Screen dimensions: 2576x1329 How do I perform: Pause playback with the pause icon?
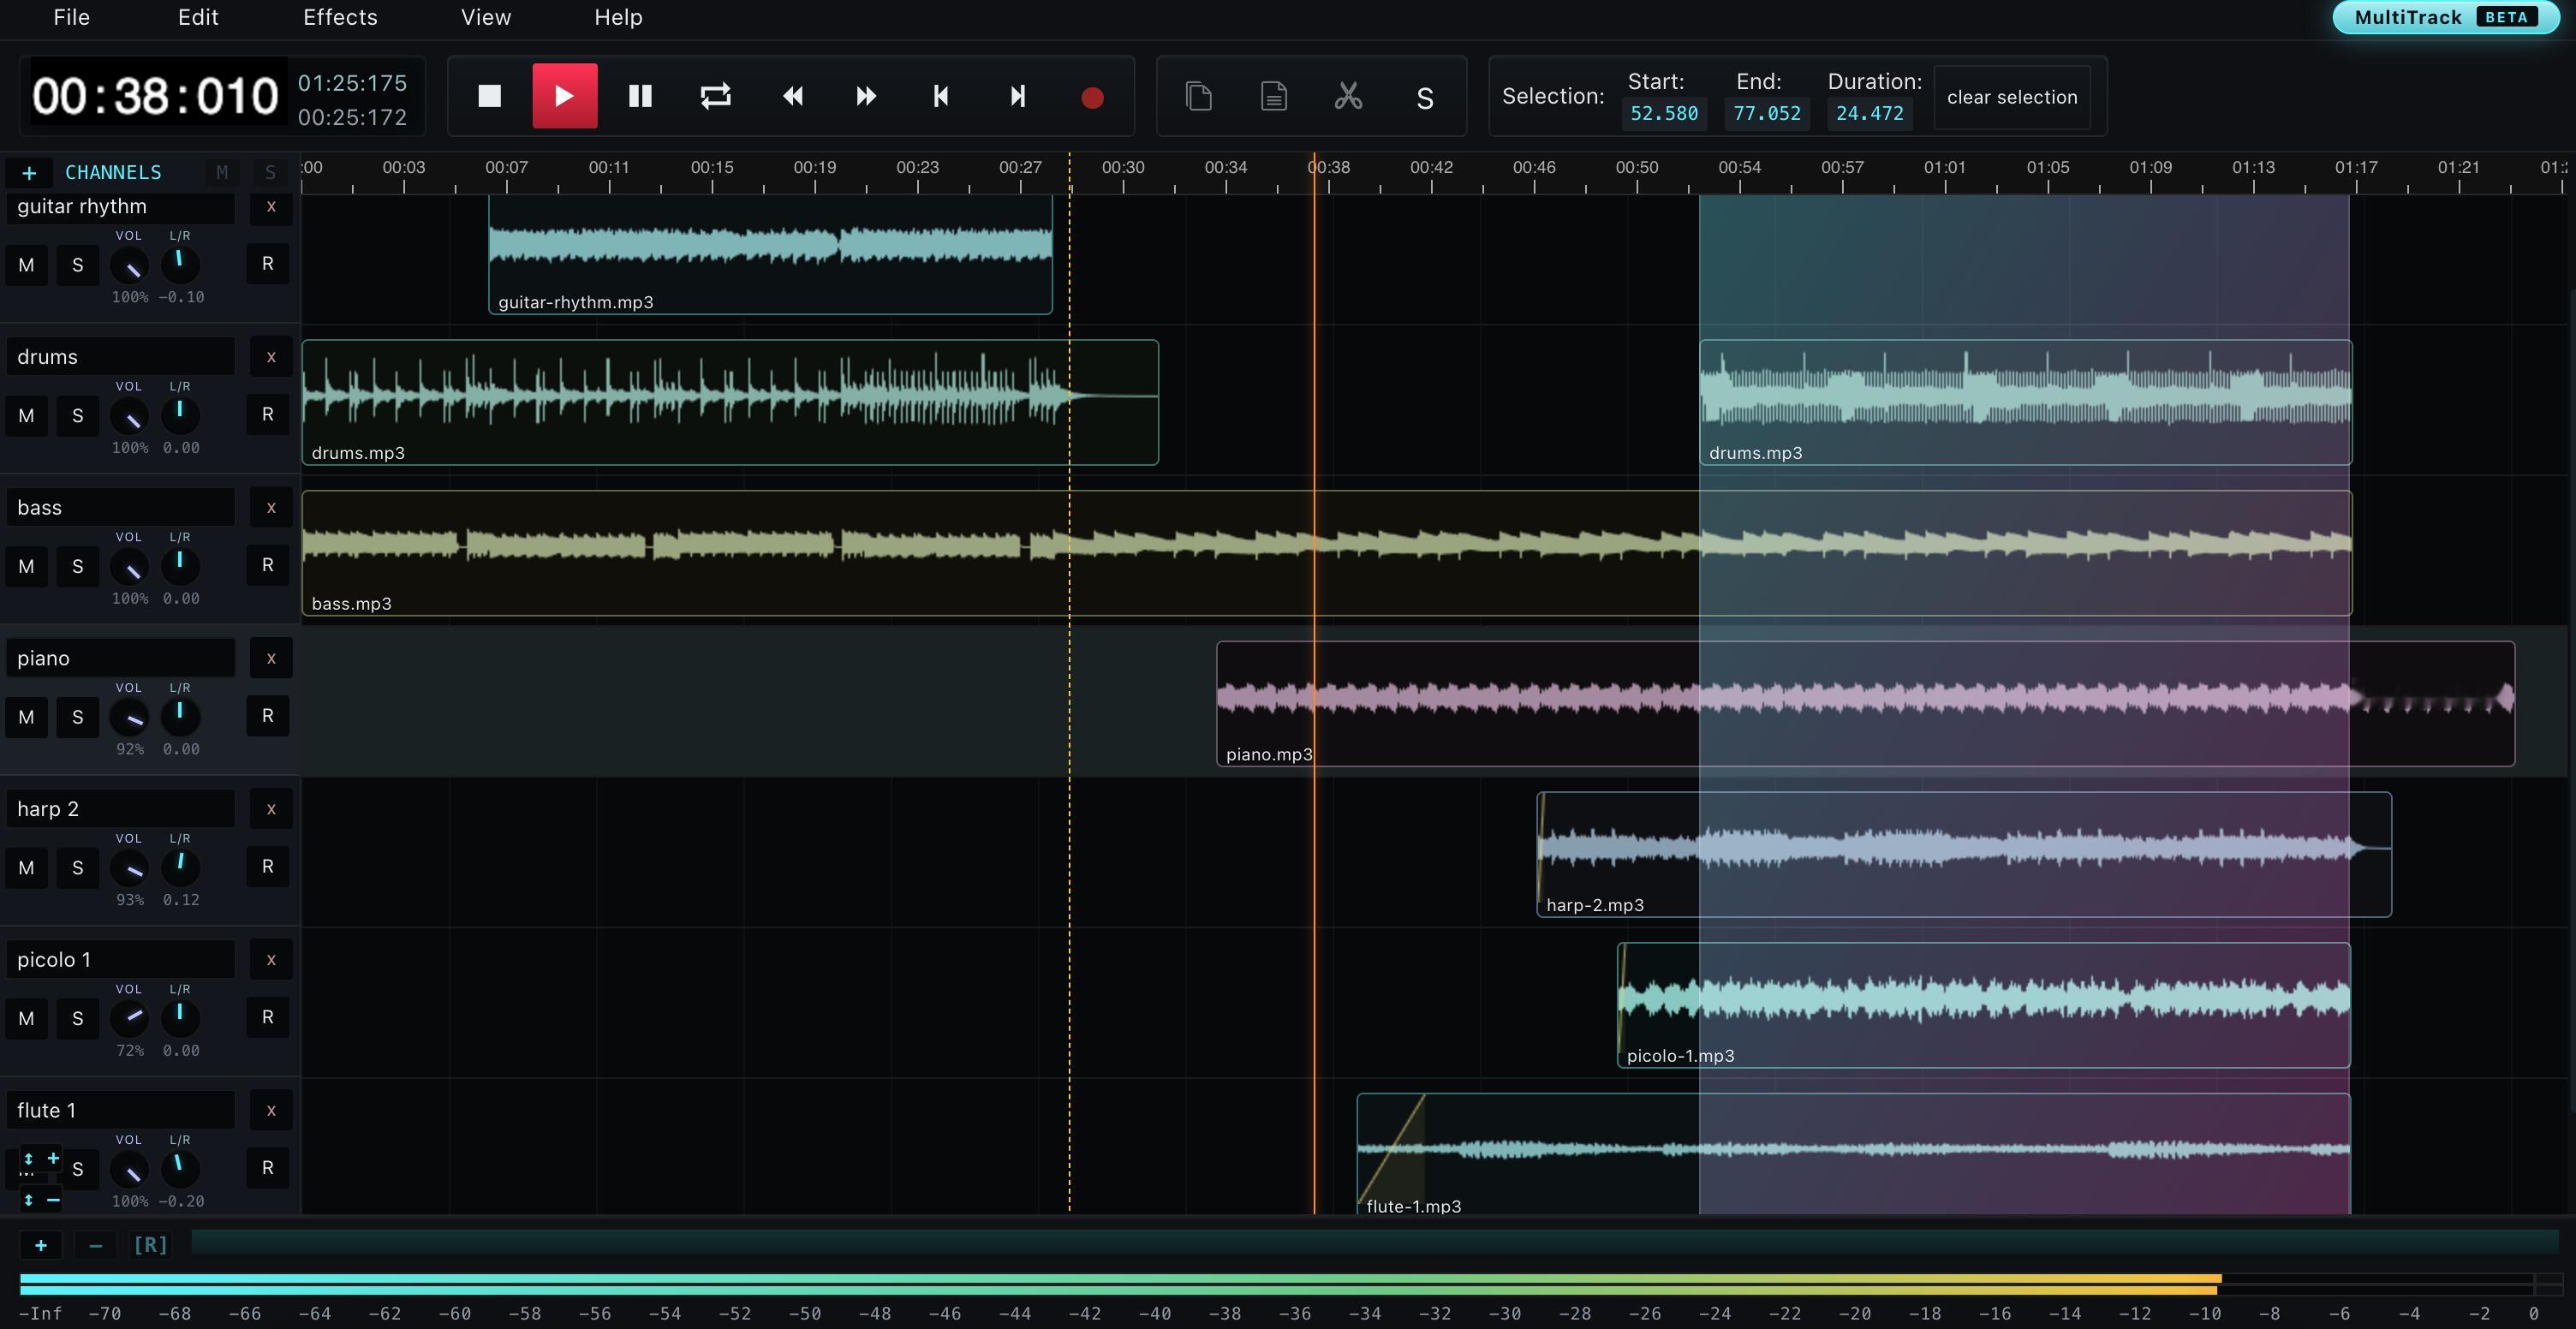pyautogui.click(x=640, y=96)
